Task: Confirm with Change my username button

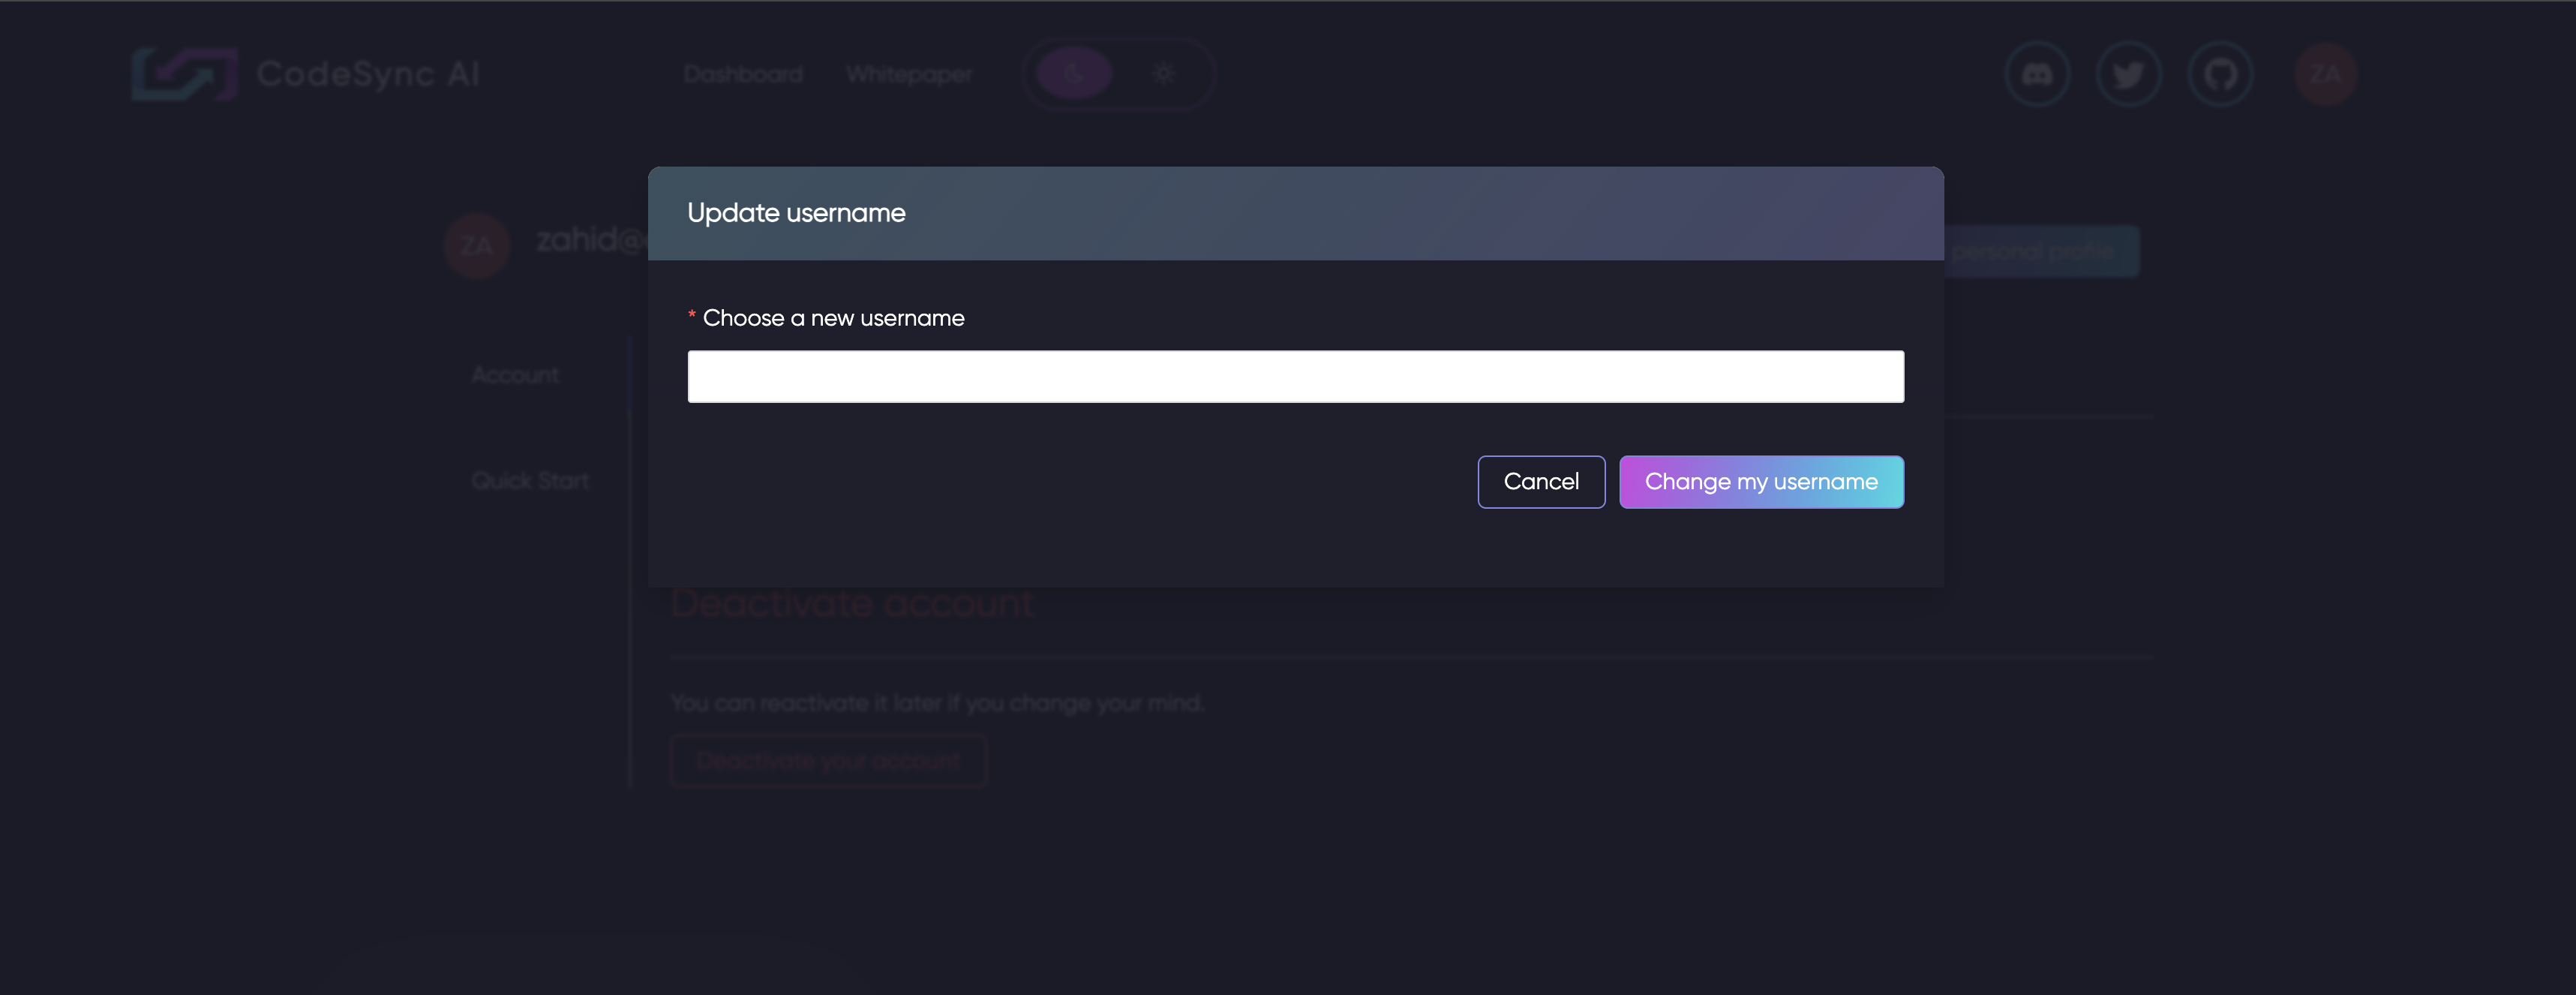Action: 1761,482
